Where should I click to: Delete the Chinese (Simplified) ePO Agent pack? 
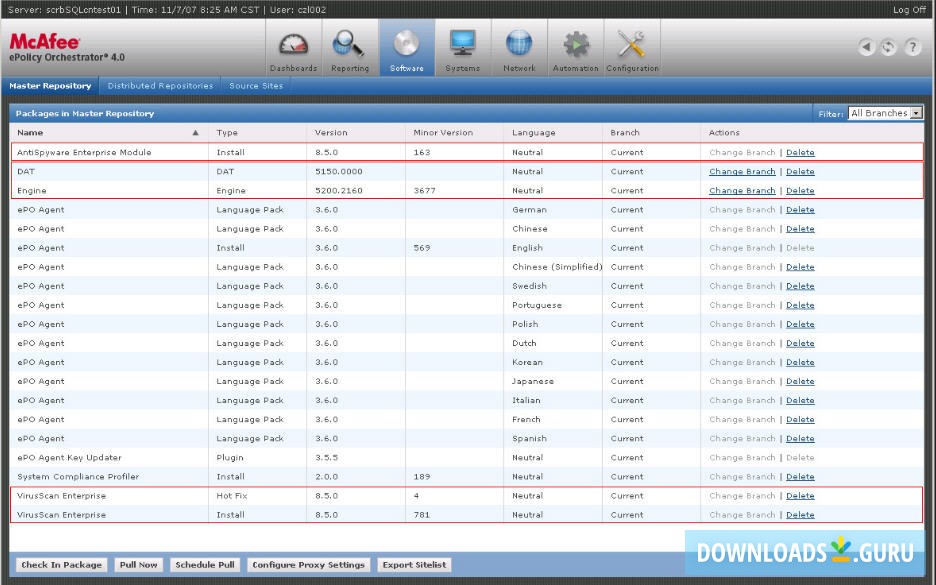pyautogui.click(x=800, y=267)
